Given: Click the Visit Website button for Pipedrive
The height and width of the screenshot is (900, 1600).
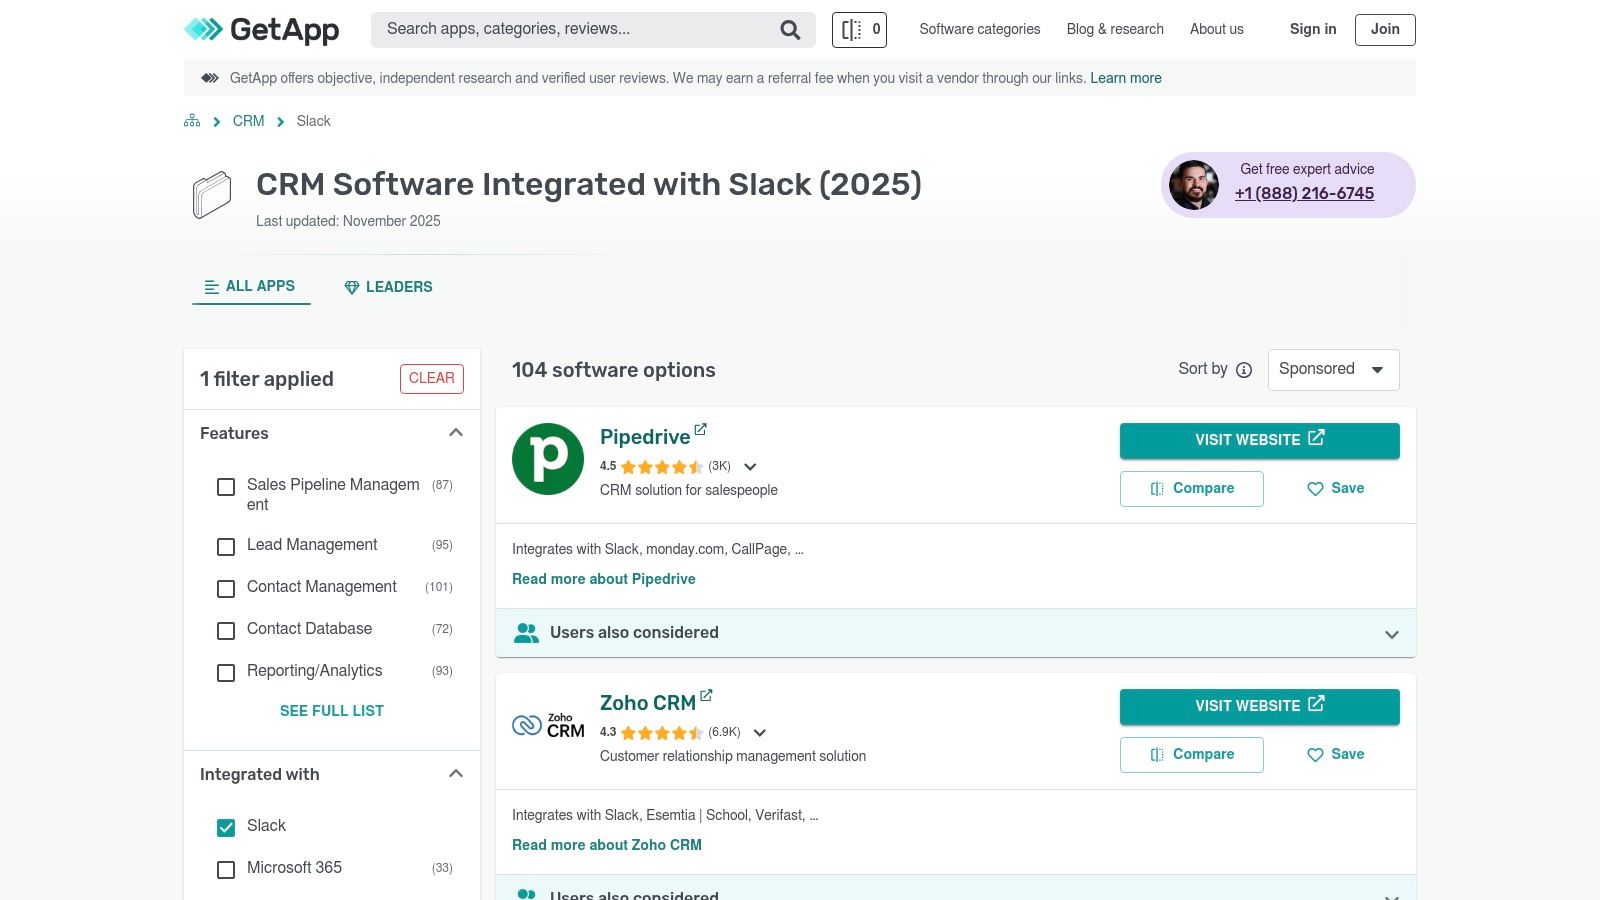Looking at the screenshot, I should click(1259, 440).
